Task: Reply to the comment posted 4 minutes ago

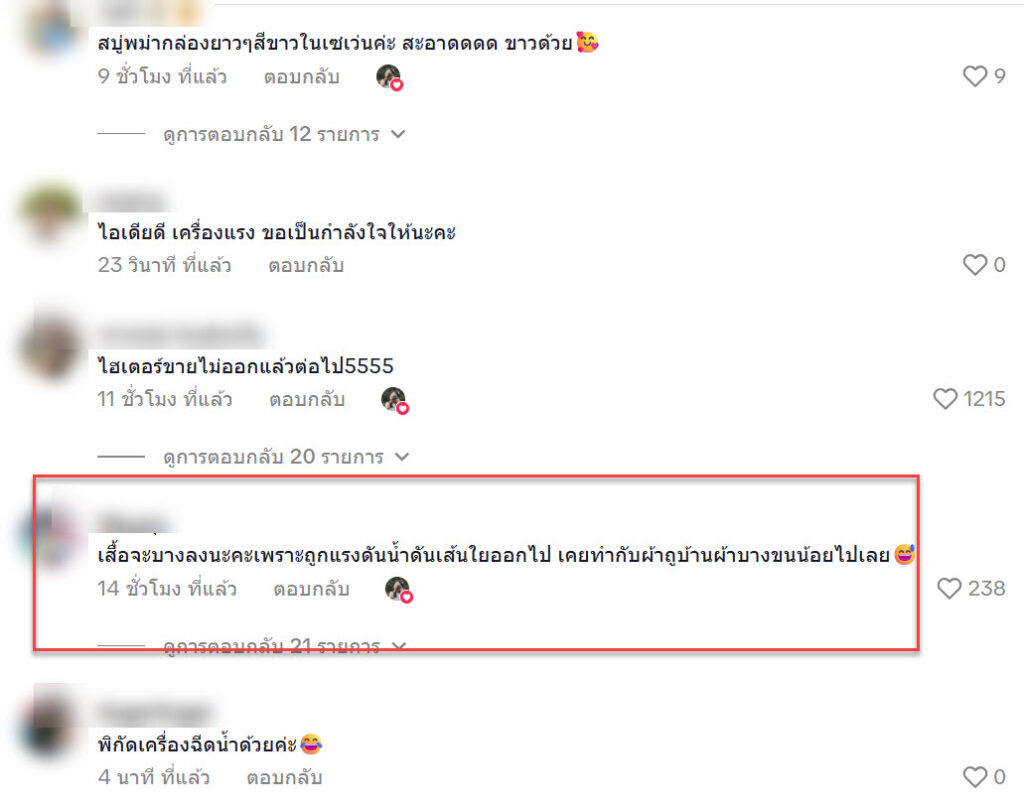Action: click(x=284, y=777)
